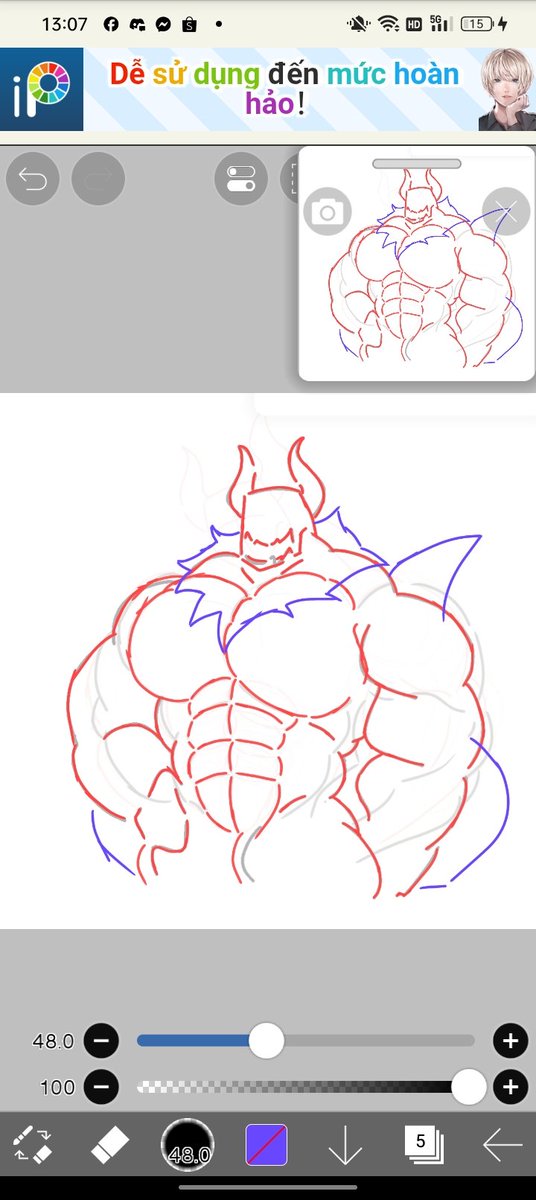Image resolution: width=536 pixels, height=1200 pixels.
Task: Tap the down arrow to hide toolbar
Action: (345, 1146)
